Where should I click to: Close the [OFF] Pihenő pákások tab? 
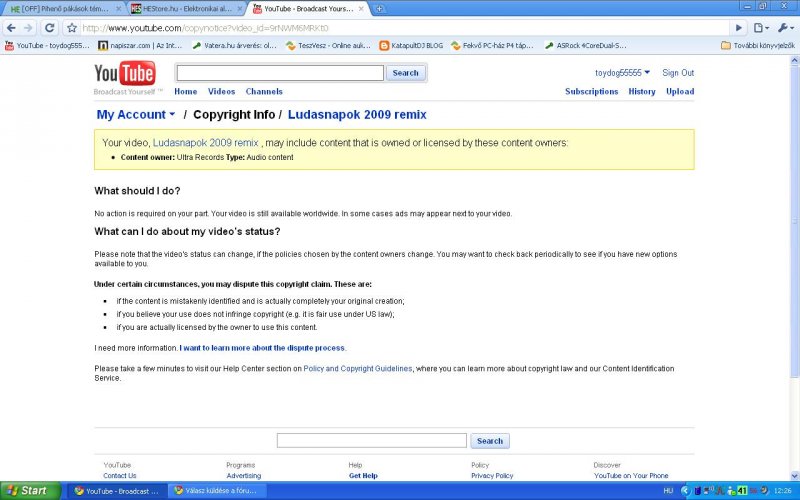(x=118, y=9)
